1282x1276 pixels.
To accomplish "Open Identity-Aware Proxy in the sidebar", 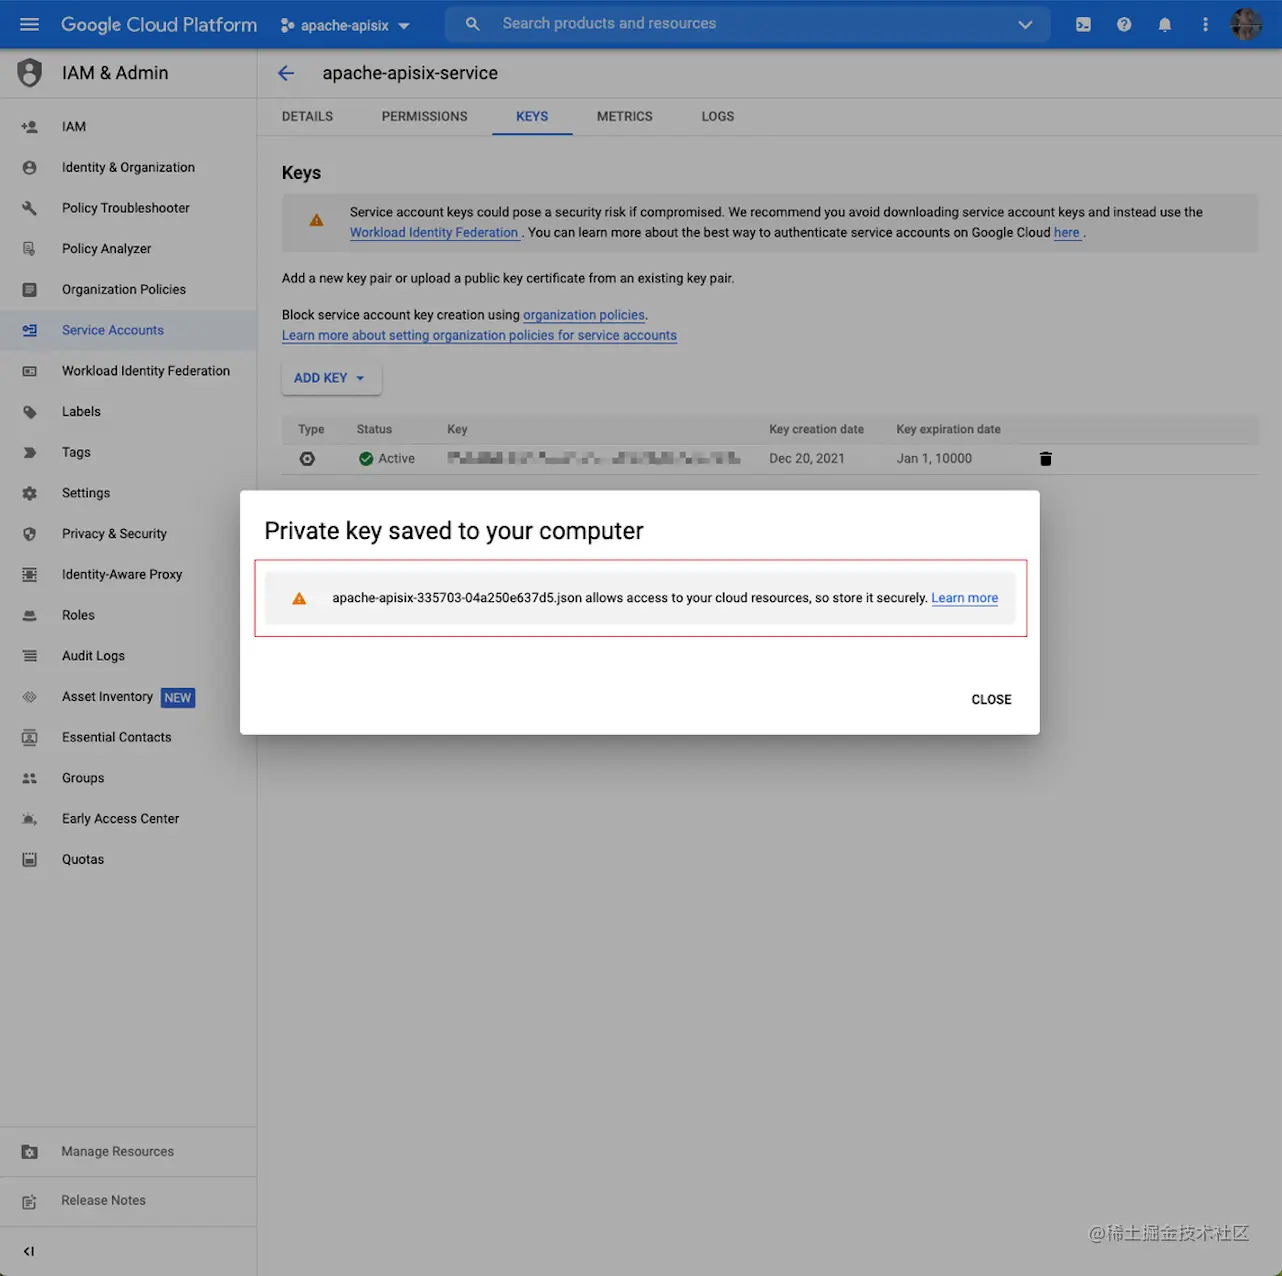I will tap(128, 575).
